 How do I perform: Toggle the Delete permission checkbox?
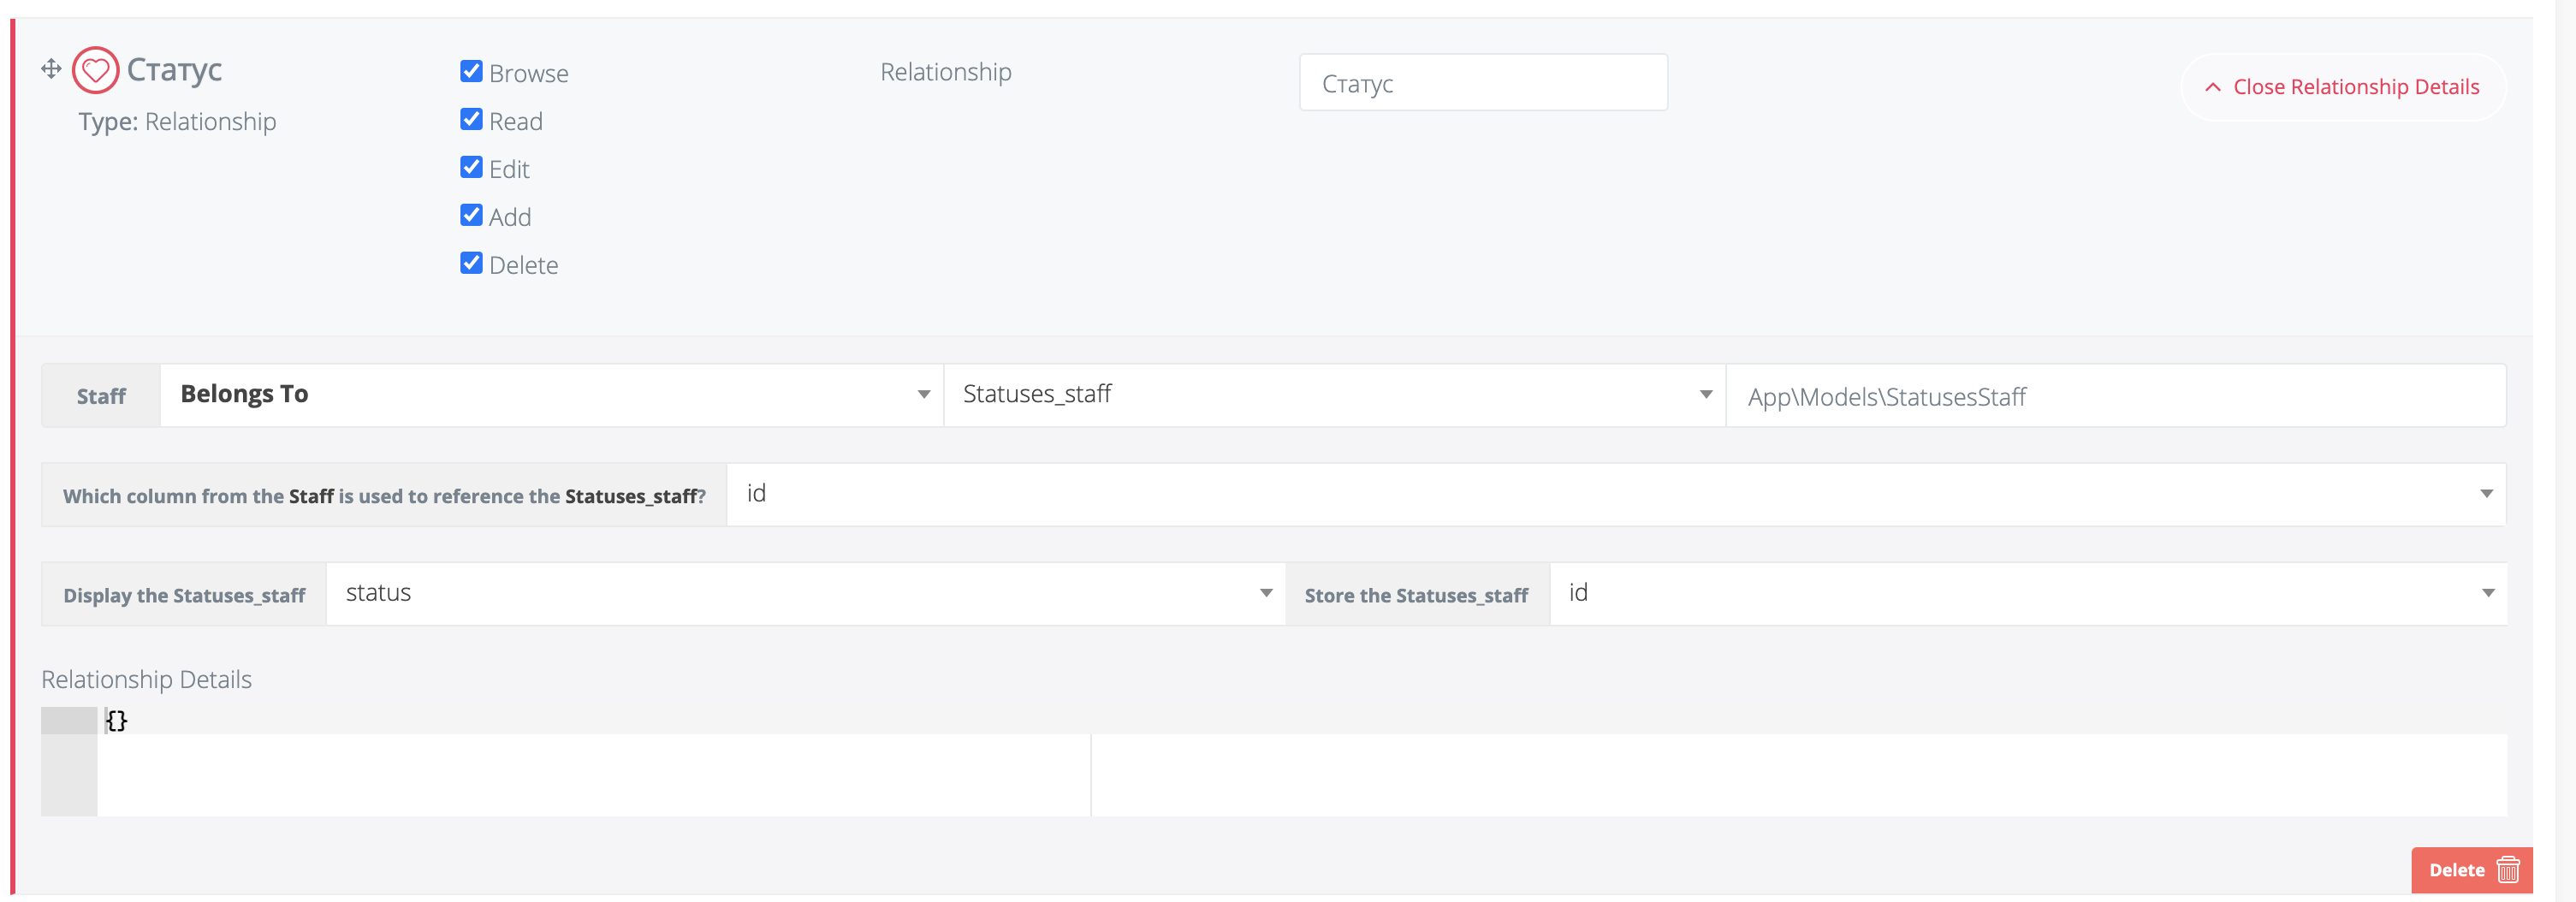click(472, 262)
